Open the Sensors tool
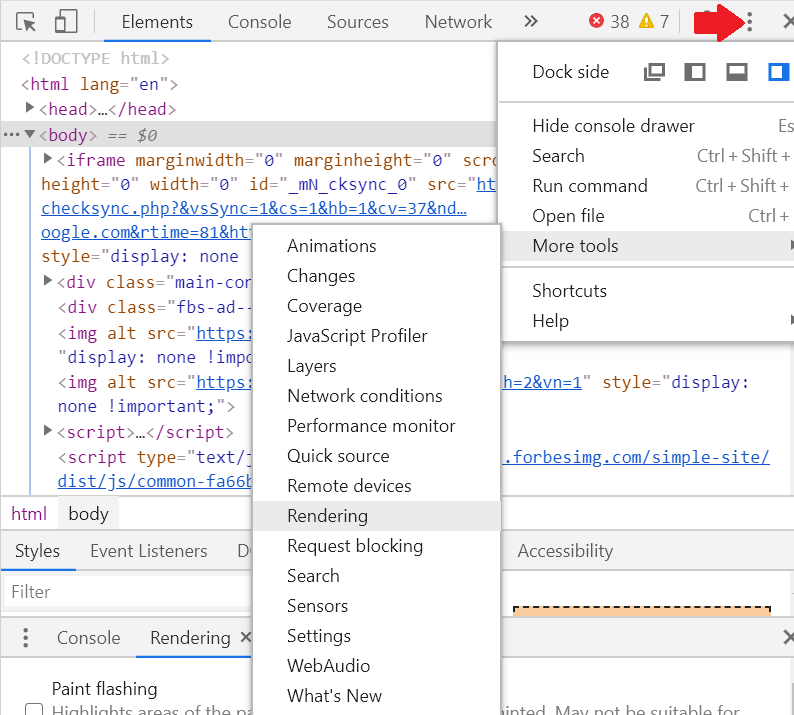Viewport: 794px width, 715px height. click(376, 606)
